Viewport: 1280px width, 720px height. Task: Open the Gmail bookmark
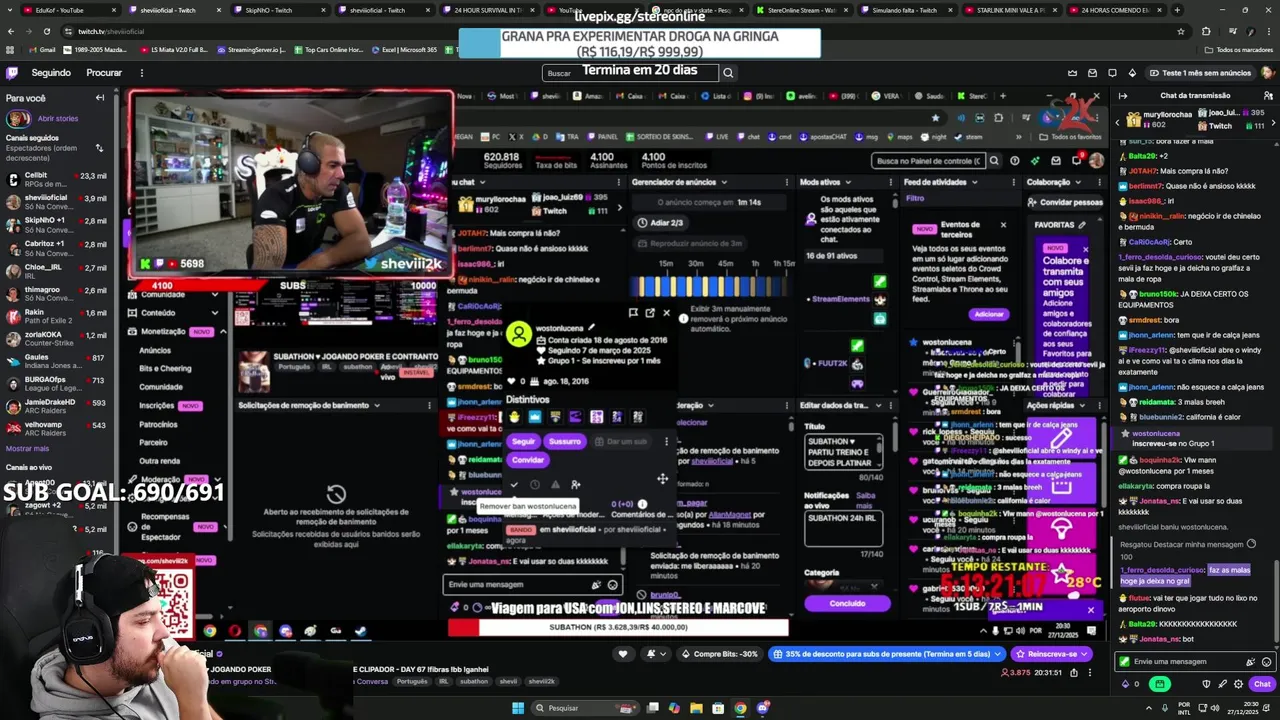[x=42, y=49]
